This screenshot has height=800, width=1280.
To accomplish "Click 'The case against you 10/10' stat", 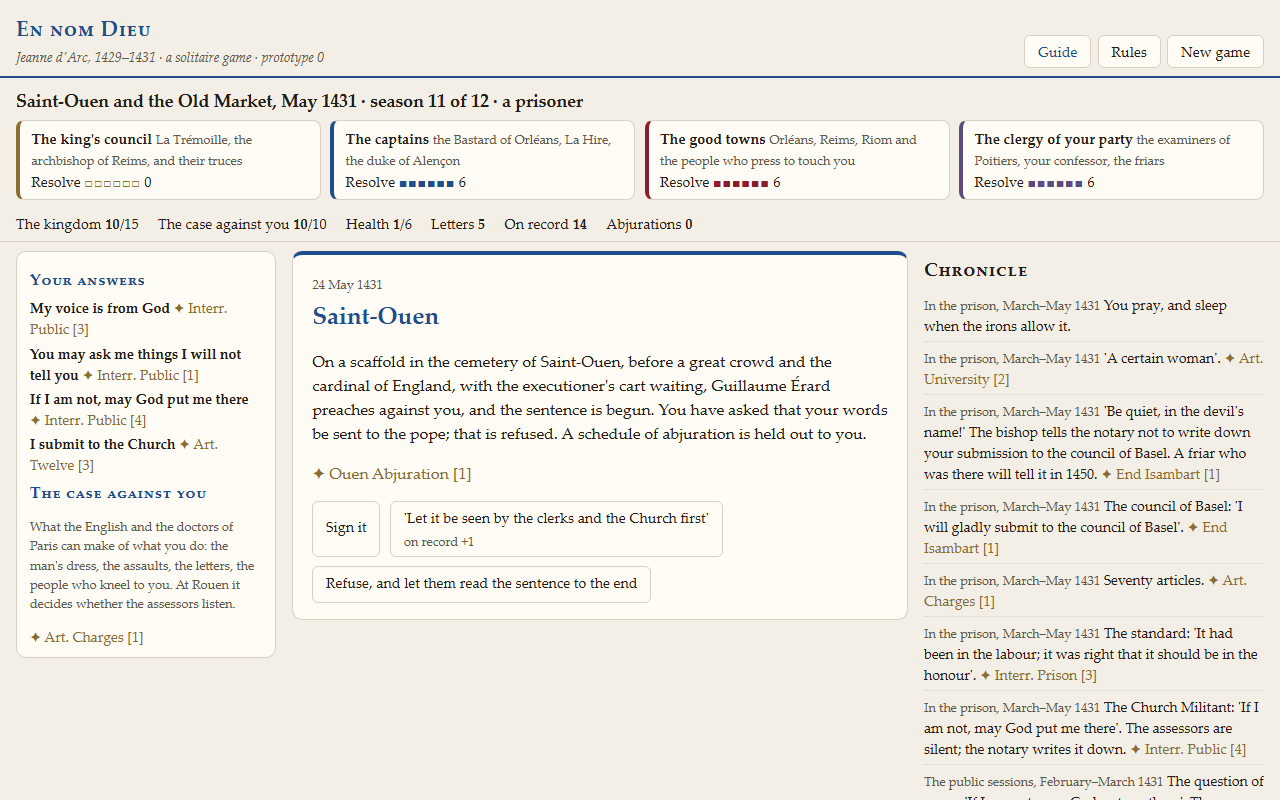I will (242, 225).
